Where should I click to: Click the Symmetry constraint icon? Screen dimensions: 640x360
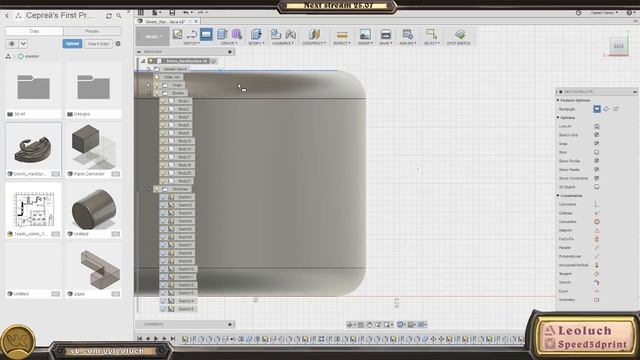tap(597, 300)
